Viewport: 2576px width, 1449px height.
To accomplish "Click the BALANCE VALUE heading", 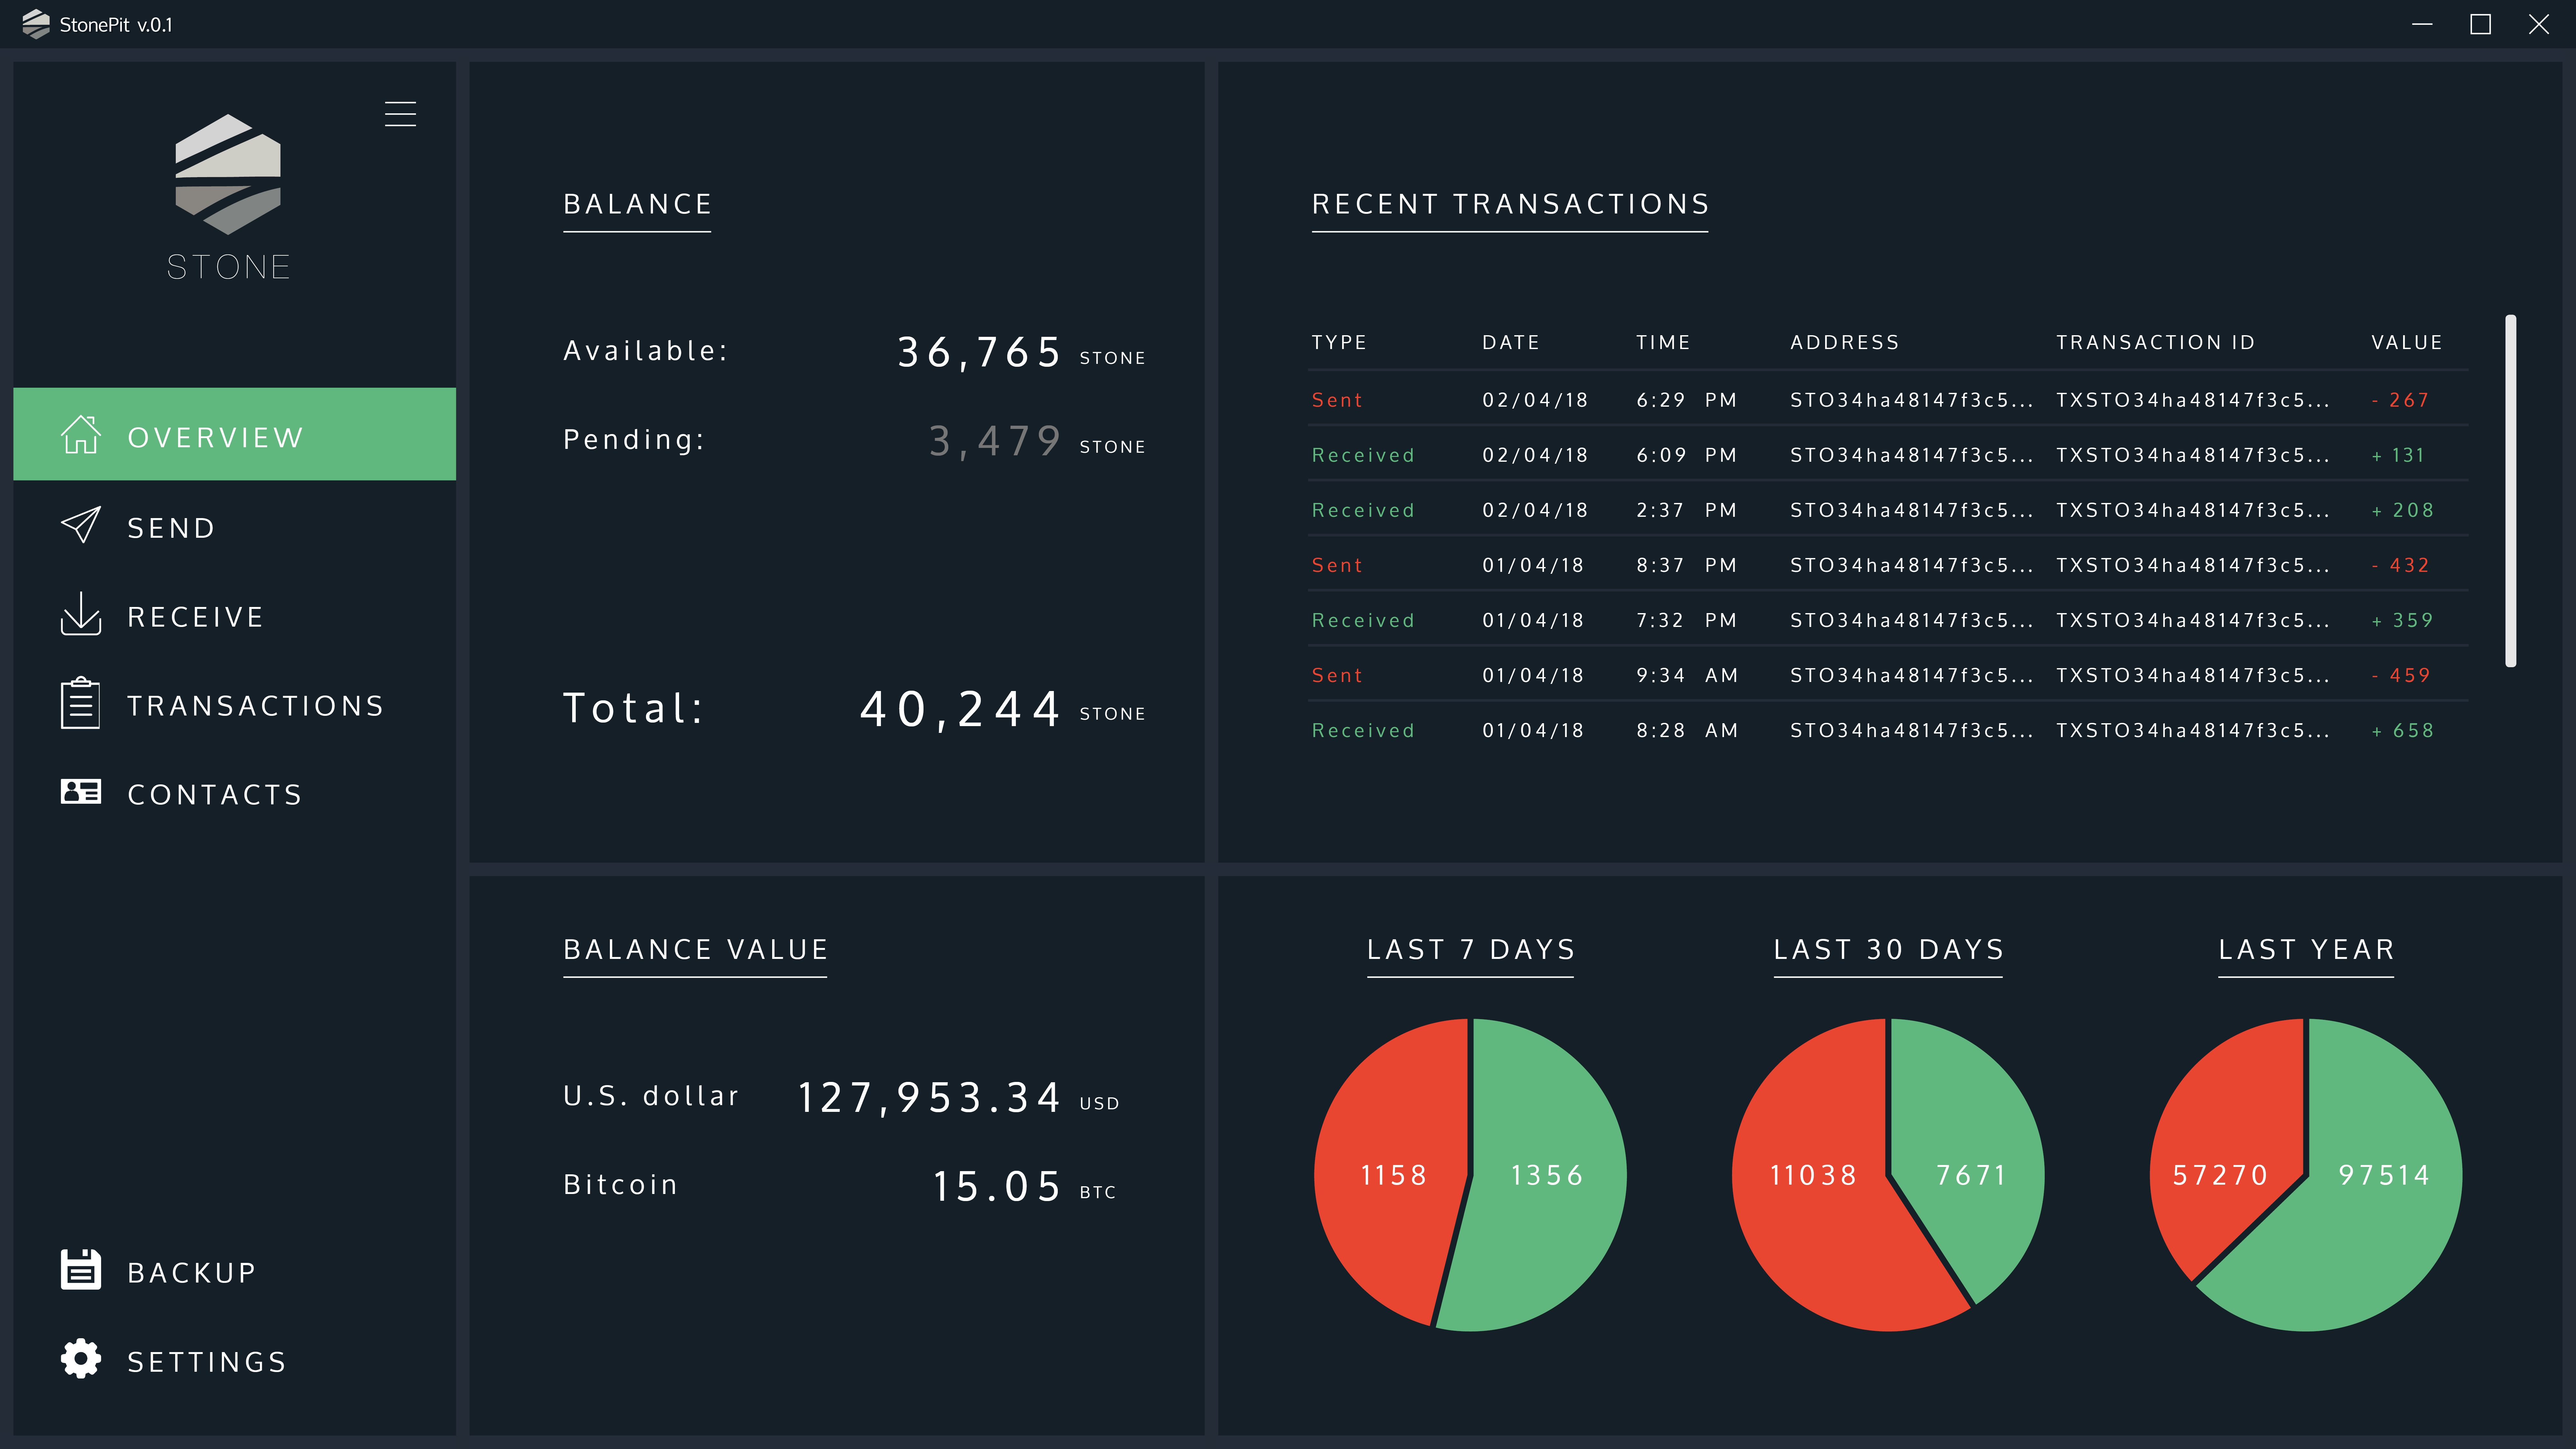I will (x=696, y=949).
